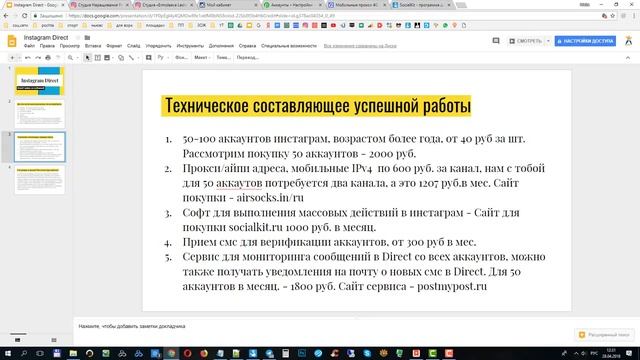Open the Вставка menu
Screen dimensions: 640x360
(x=93, y=46)
